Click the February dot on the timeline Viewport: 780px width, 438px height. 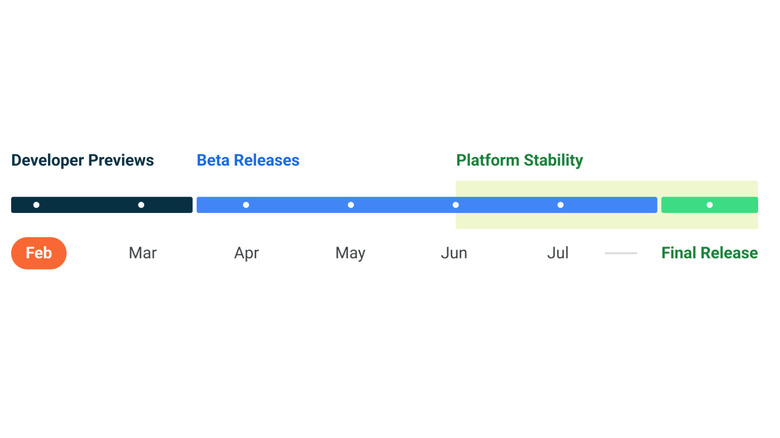(x=36, y=205)
